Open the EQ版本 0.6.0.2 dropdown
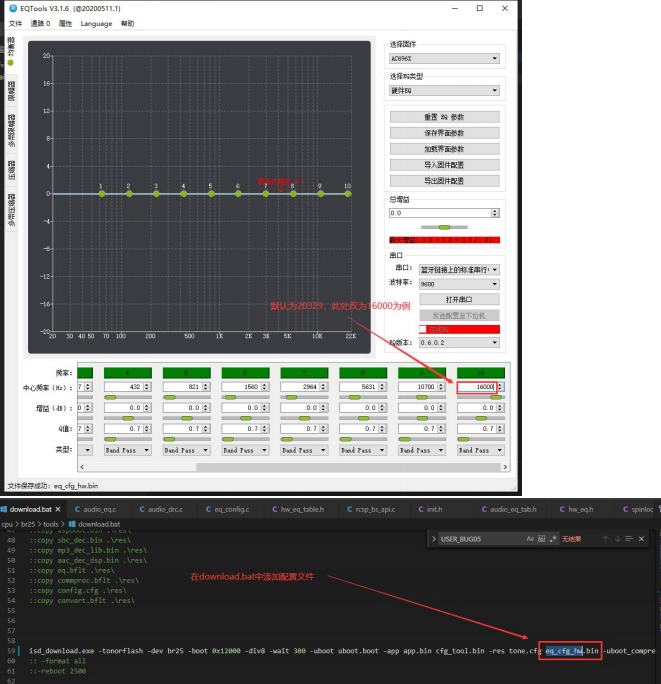The height and width of the screenshot is (684, 661). [x=459, y=342]
